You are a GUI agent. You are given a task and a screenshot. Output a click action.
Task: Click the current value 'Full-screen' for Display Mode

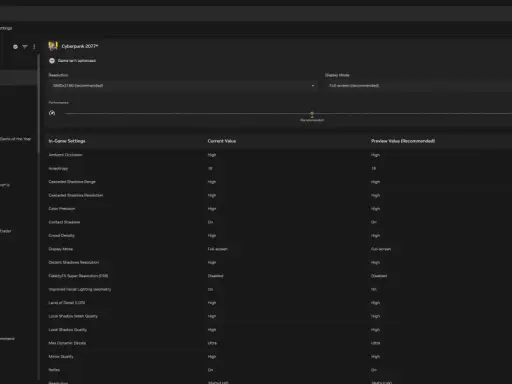pos(218,249)
